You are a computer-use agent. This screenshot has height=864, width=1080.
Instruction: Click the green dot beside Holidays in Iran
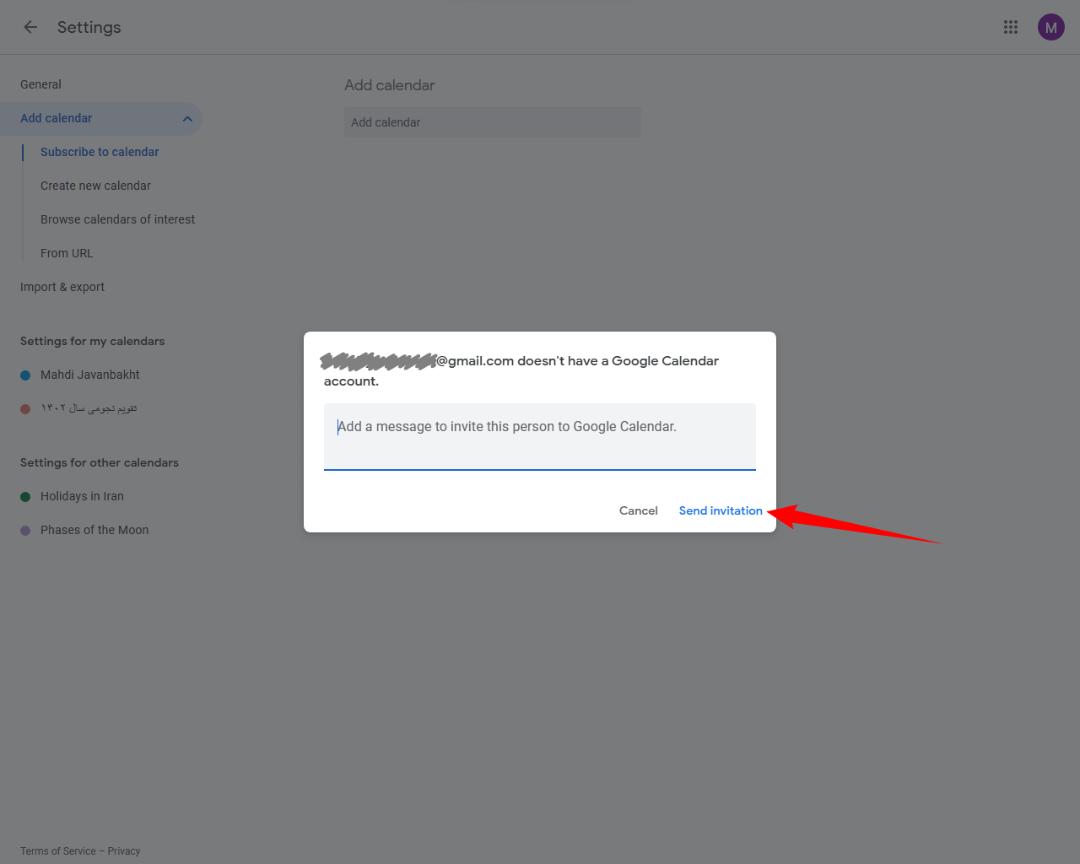coord(25,497)
